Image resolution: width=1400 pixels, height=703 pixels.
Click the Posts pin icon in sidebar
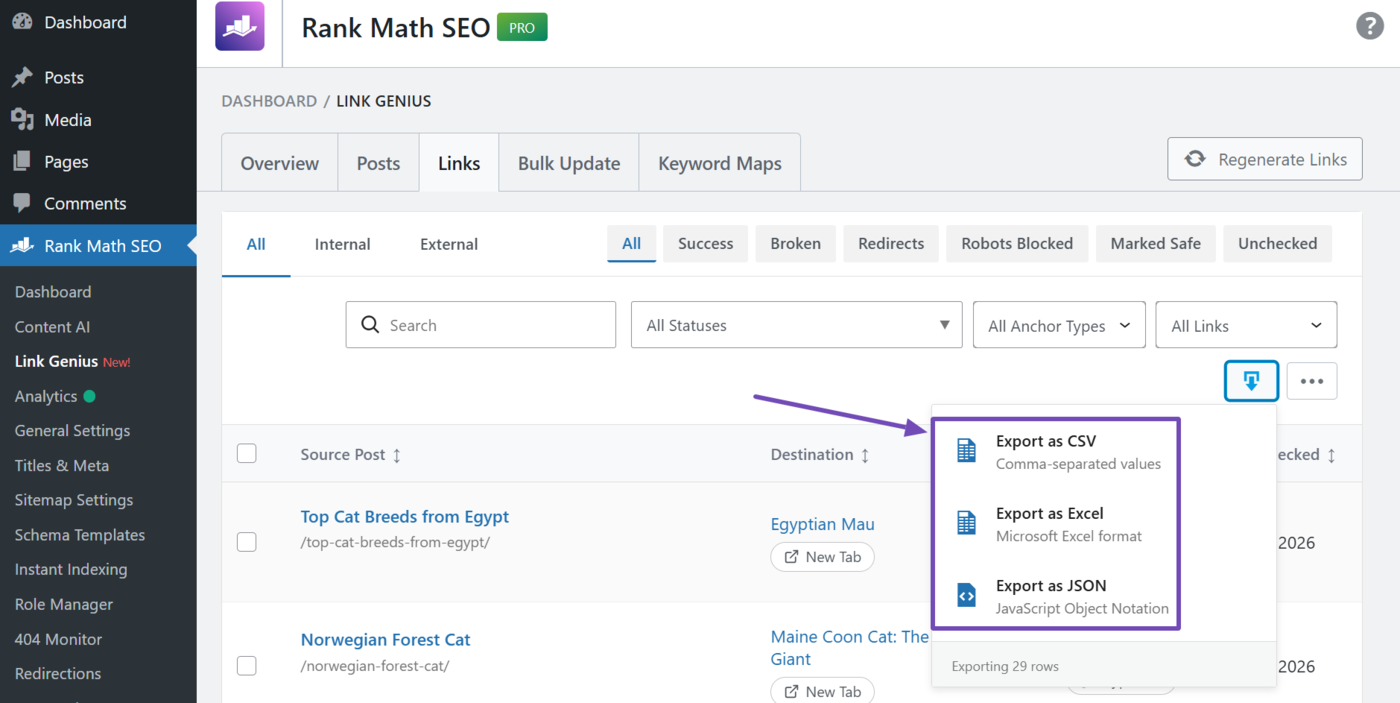point(22,77)
